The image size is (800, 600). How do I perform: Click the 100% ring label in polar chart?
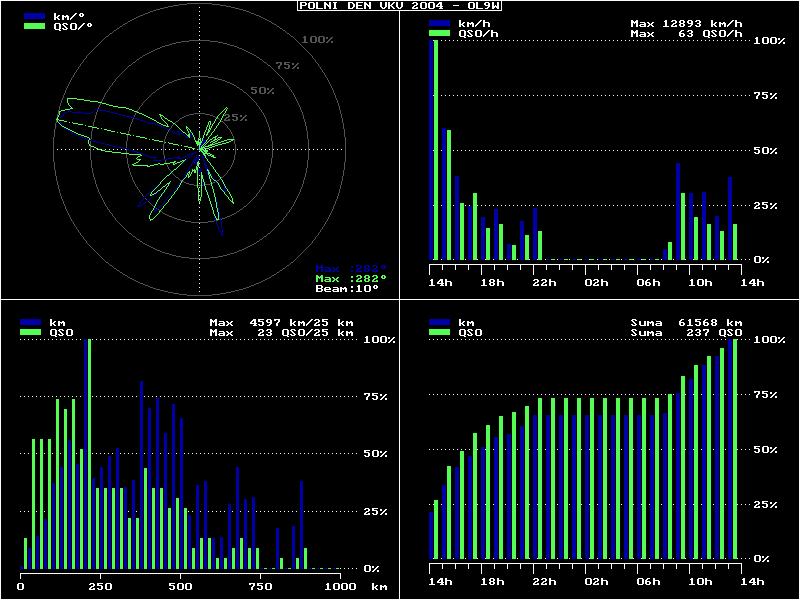[317, 40]
